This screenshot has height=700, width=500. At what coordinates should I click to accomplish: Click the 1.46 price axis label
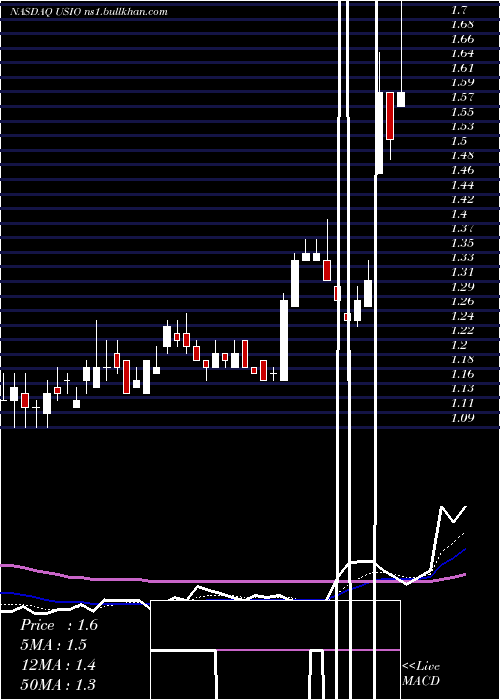(x=462, y=170)
